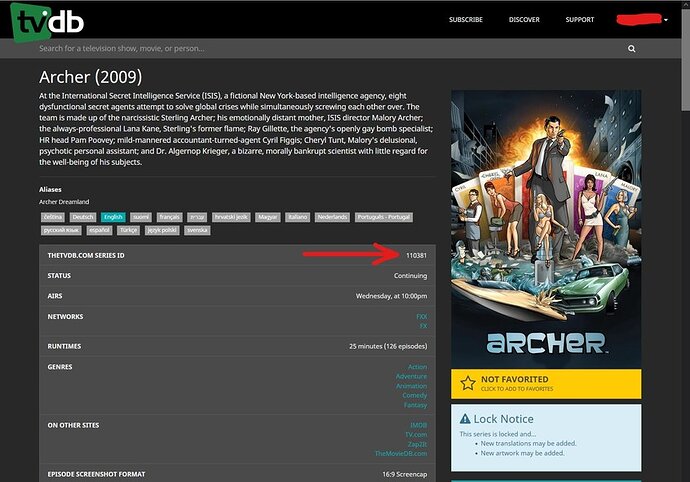Image resolution: width=690 pixels, height=482 pixels.
Task: Open the Fantasy genre link
Action: 415,405
